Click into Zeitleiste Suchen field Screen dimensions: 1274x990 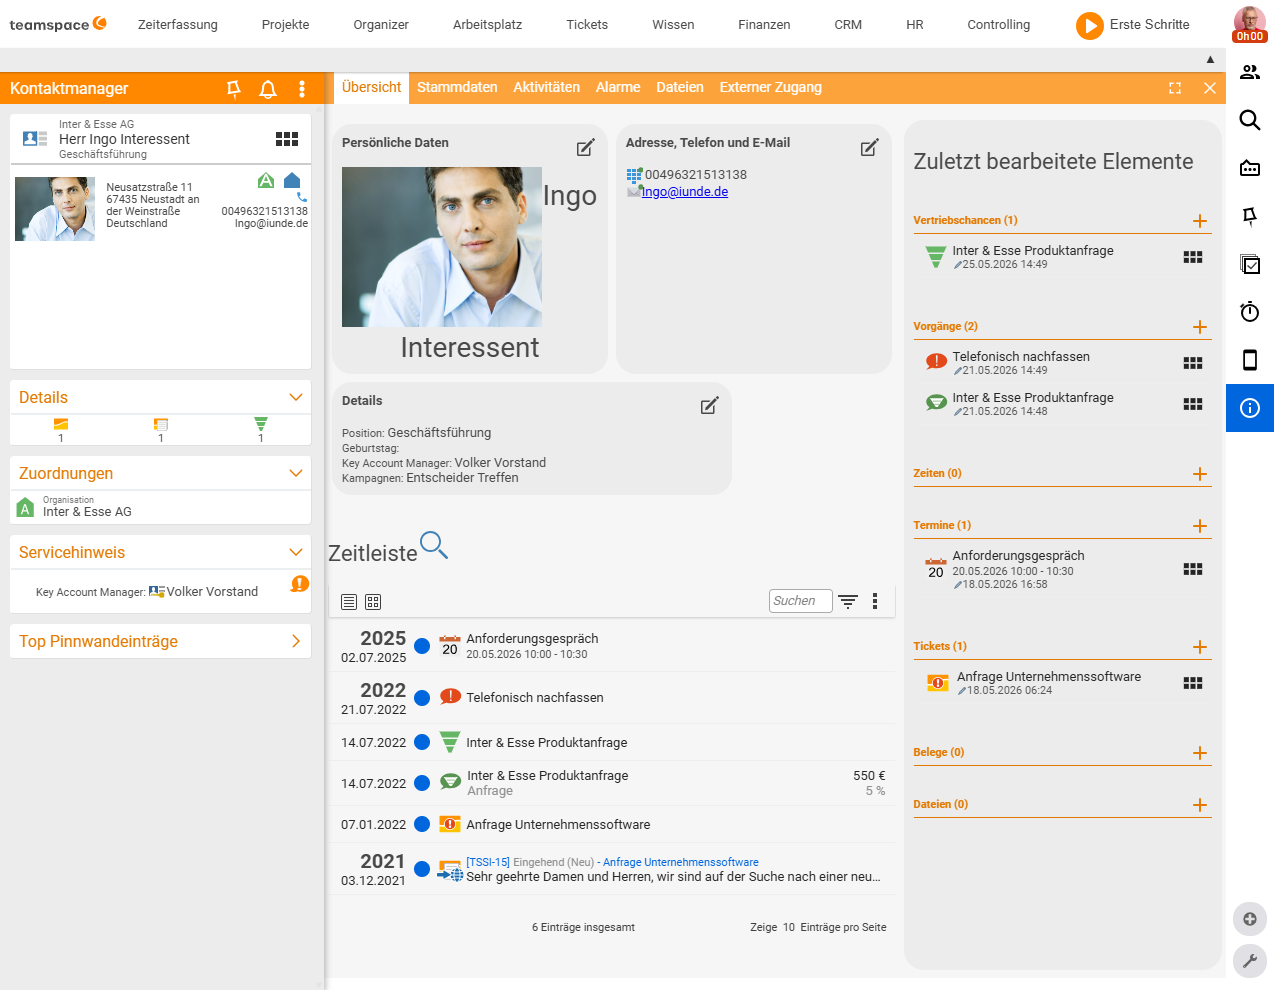[800, 601]
